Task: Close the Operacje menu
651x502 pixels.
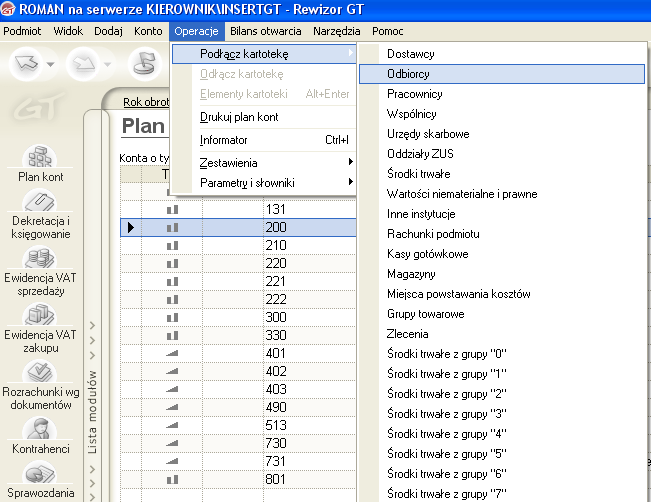Action: click(196, 31)
